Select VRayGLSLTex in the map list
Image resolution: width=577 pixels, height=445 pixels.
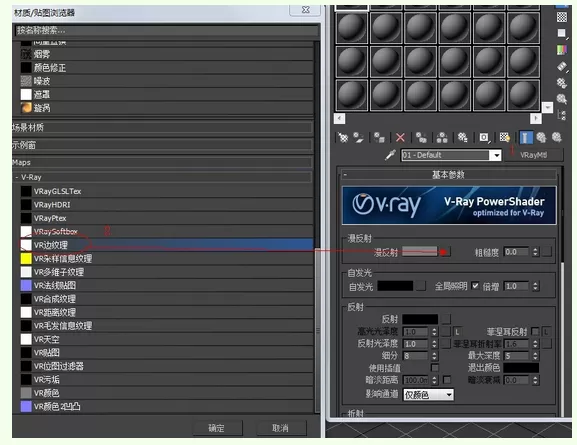pos(167,191)
